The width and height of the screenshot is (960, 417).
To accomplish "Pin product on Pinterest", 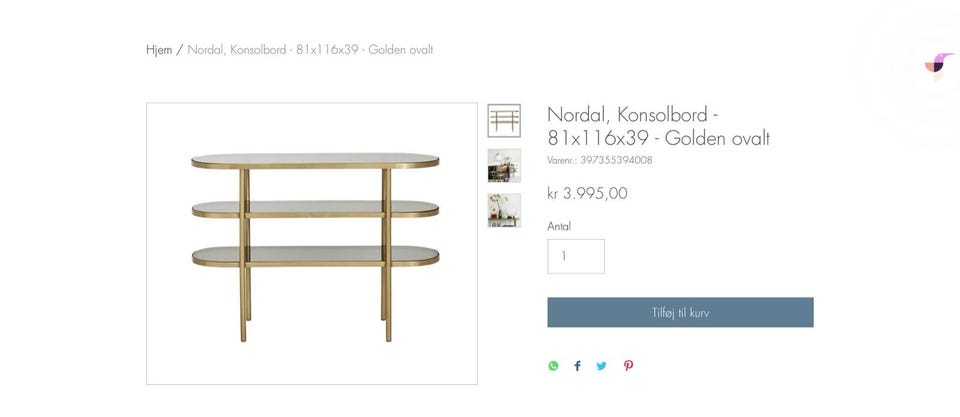I will pos(628,366).
